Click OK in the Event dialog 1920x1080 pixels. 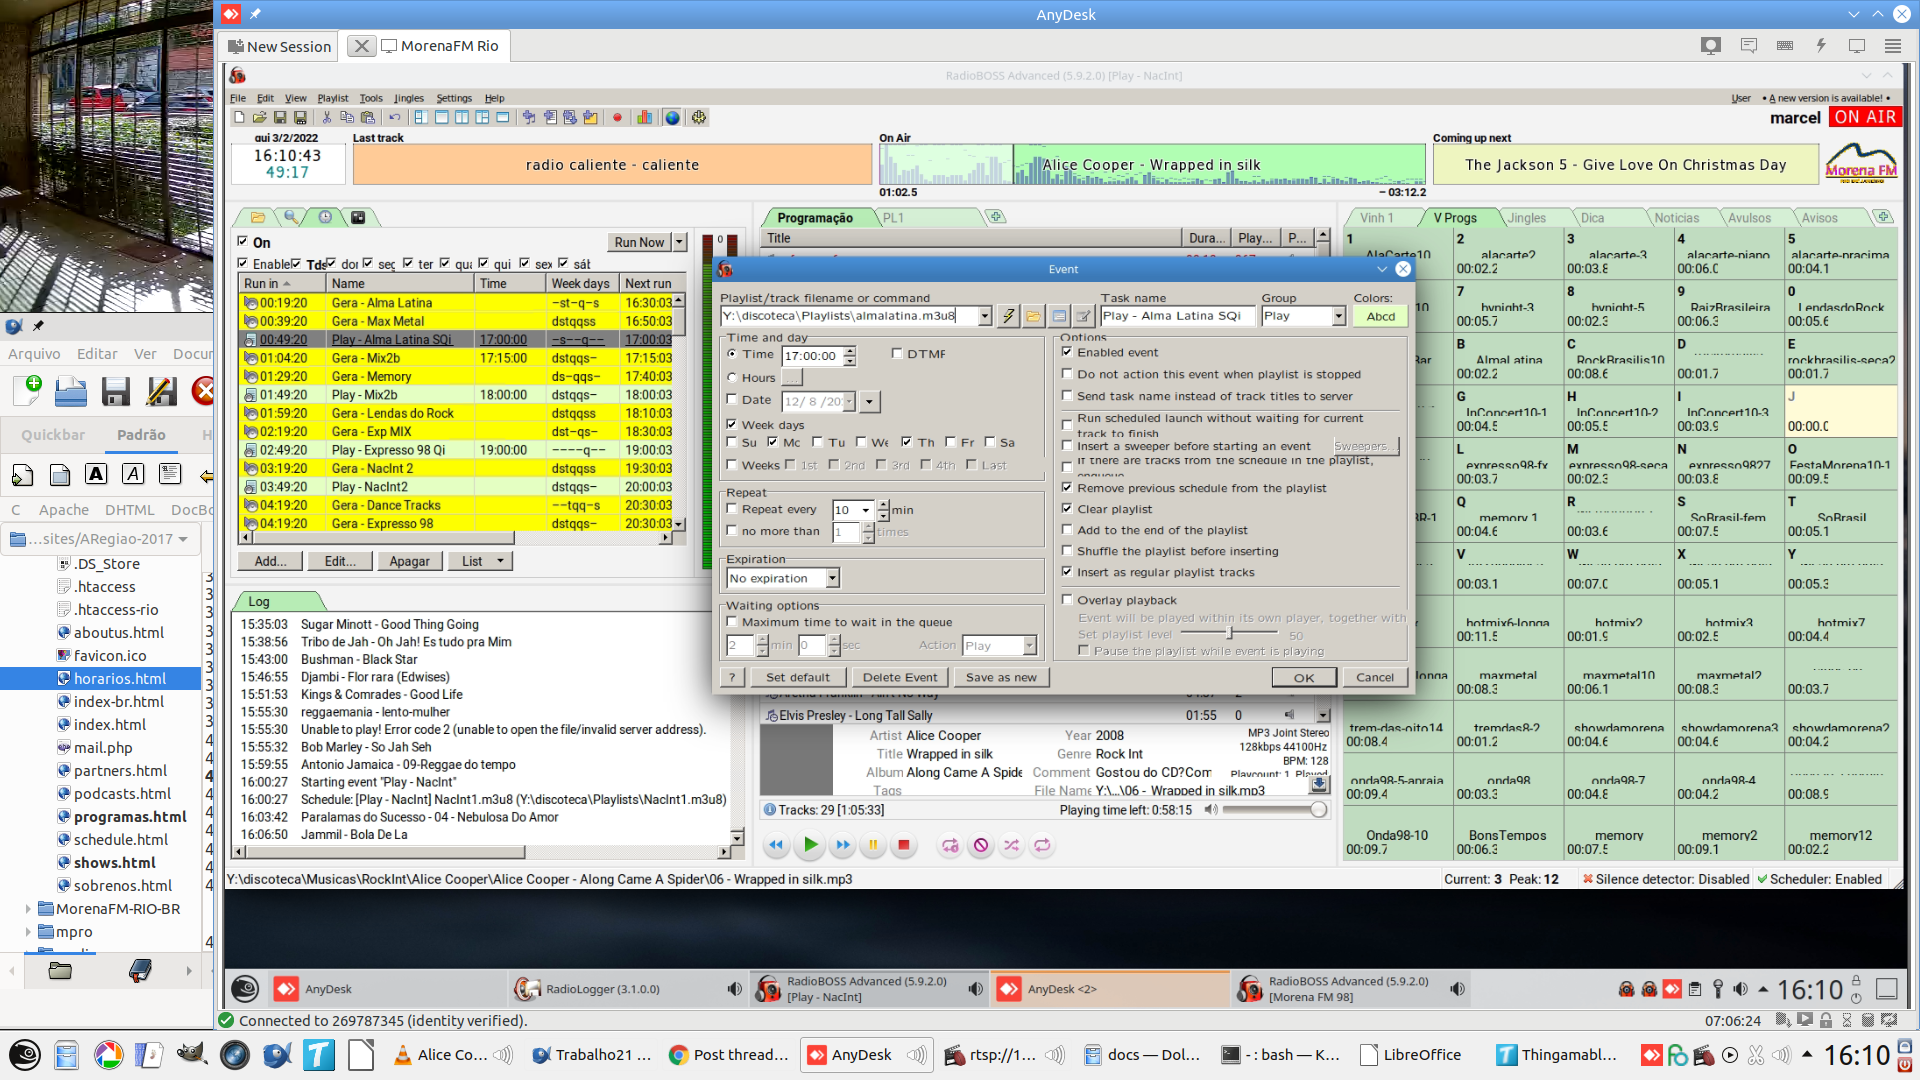1304,677
